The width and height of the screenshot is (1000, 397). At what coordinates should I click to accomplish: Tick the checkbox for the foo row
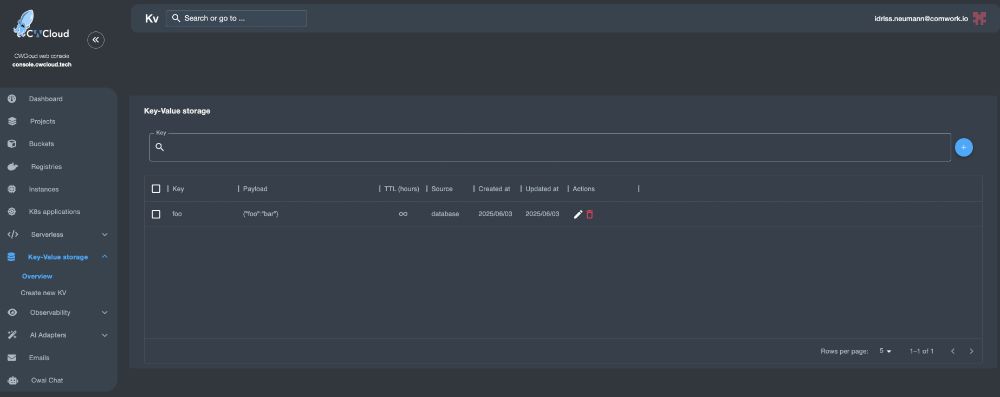coord(156,214)
